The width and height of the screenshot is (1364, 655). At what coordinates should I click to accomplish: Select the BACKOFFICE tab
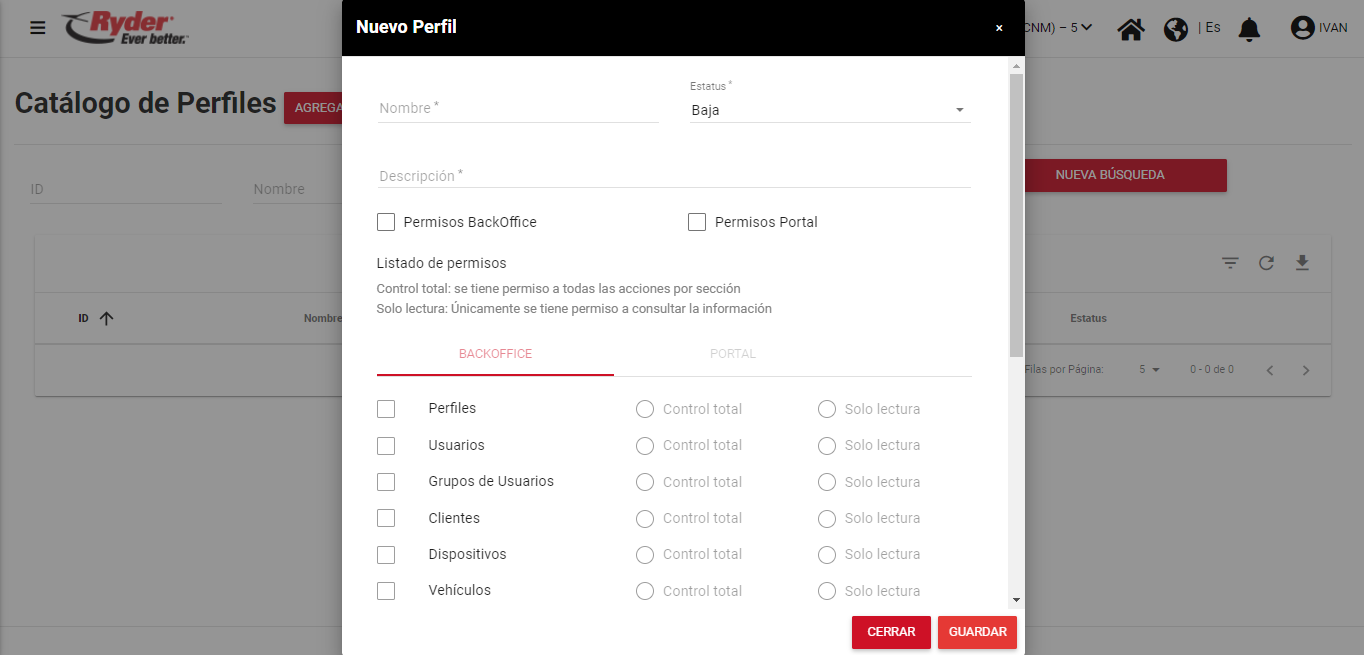495,354
